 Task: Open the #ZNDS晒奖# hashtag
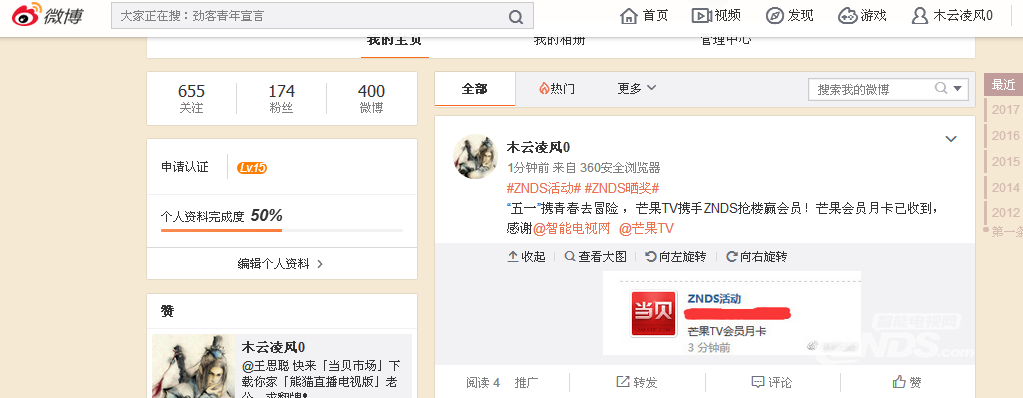tap(622, 188)
